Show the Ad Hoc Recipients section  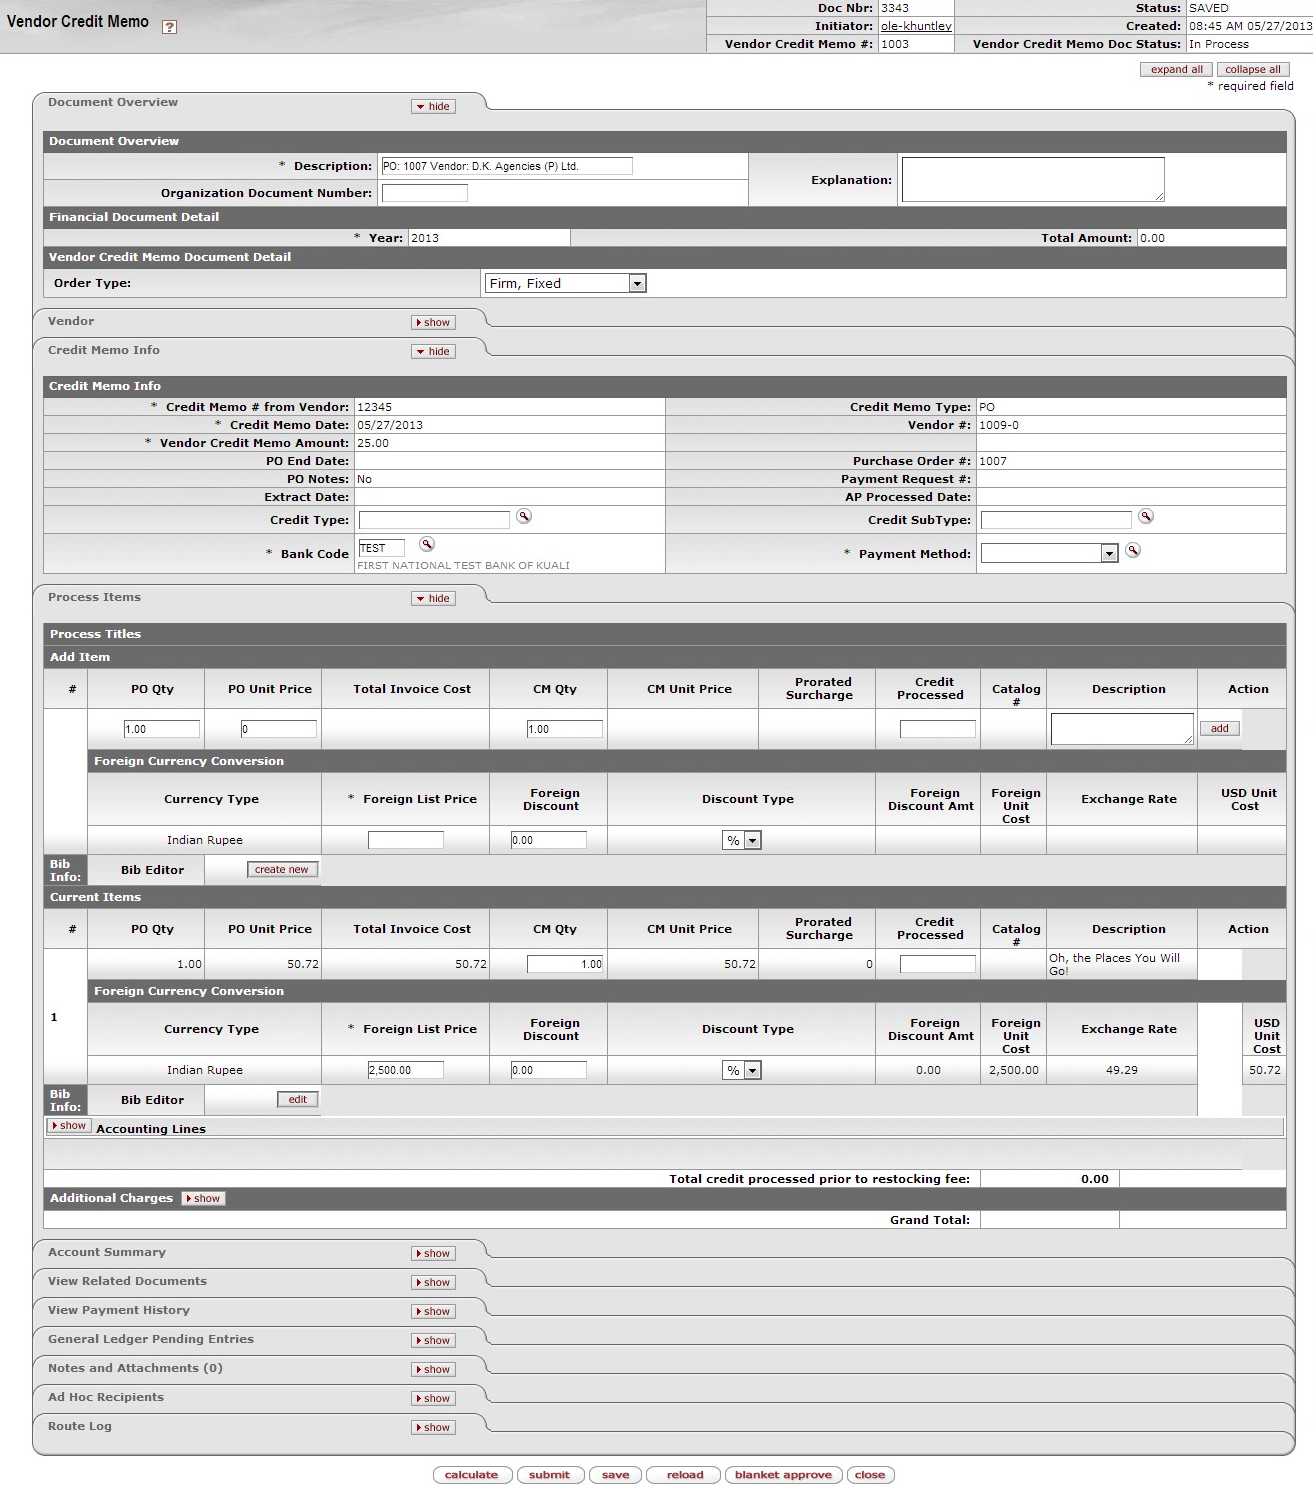[x=433, y=1398]
